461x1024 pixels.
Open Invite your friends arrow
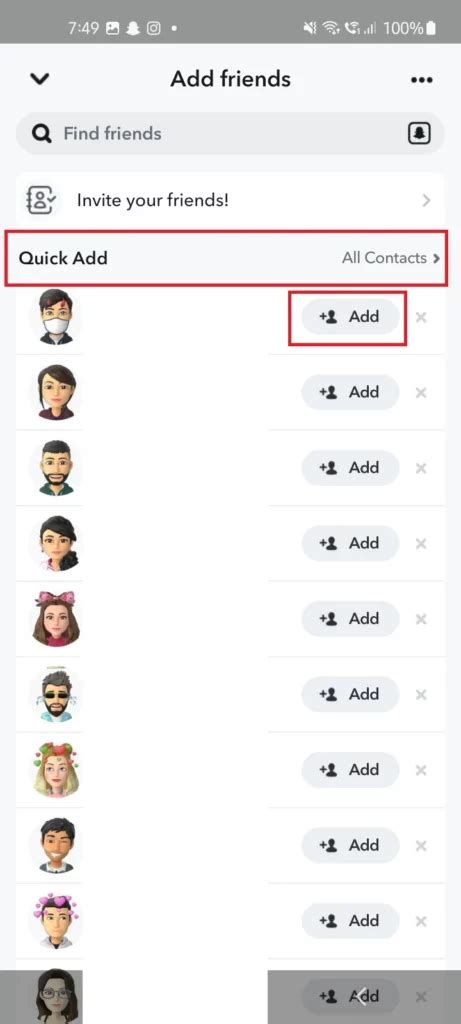click(426, 200)
